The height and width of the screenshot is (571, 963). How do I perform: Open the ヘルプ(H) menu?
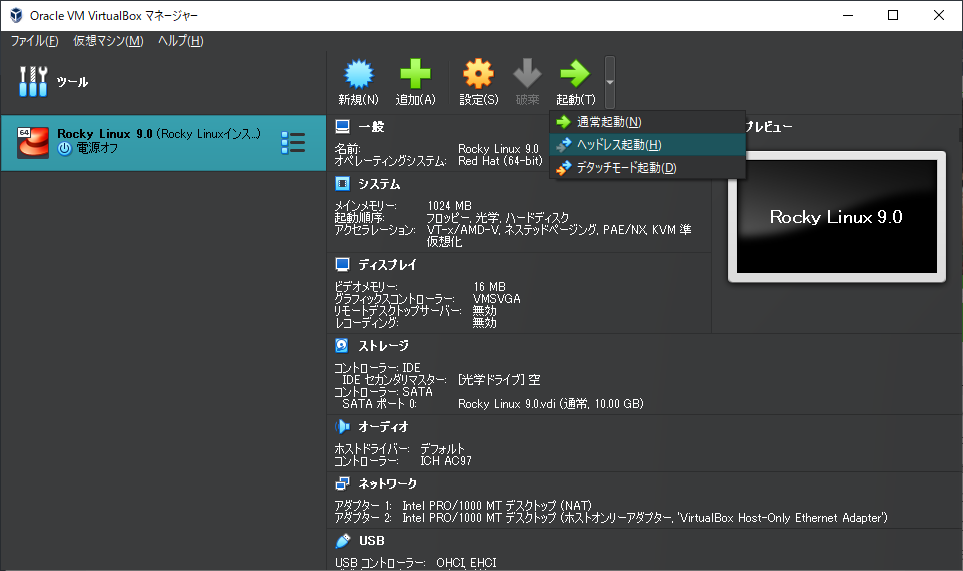point(181,41)
